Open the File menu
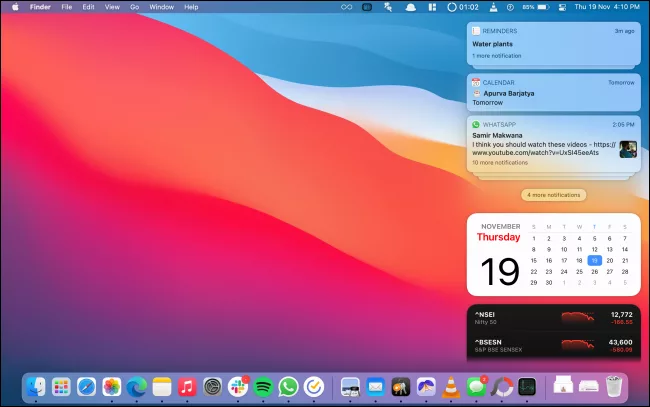The width and height of the screenshot is (650, 407). (x=67, y=6)
